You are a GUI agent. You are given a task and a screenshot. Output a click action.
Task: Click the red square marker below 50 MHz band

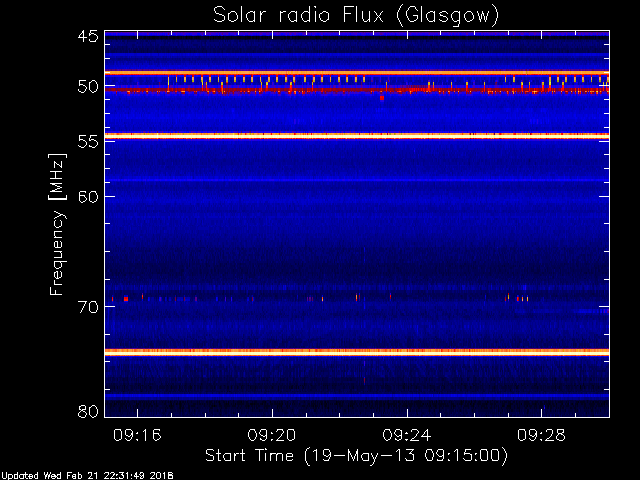[x=382, y=98]
